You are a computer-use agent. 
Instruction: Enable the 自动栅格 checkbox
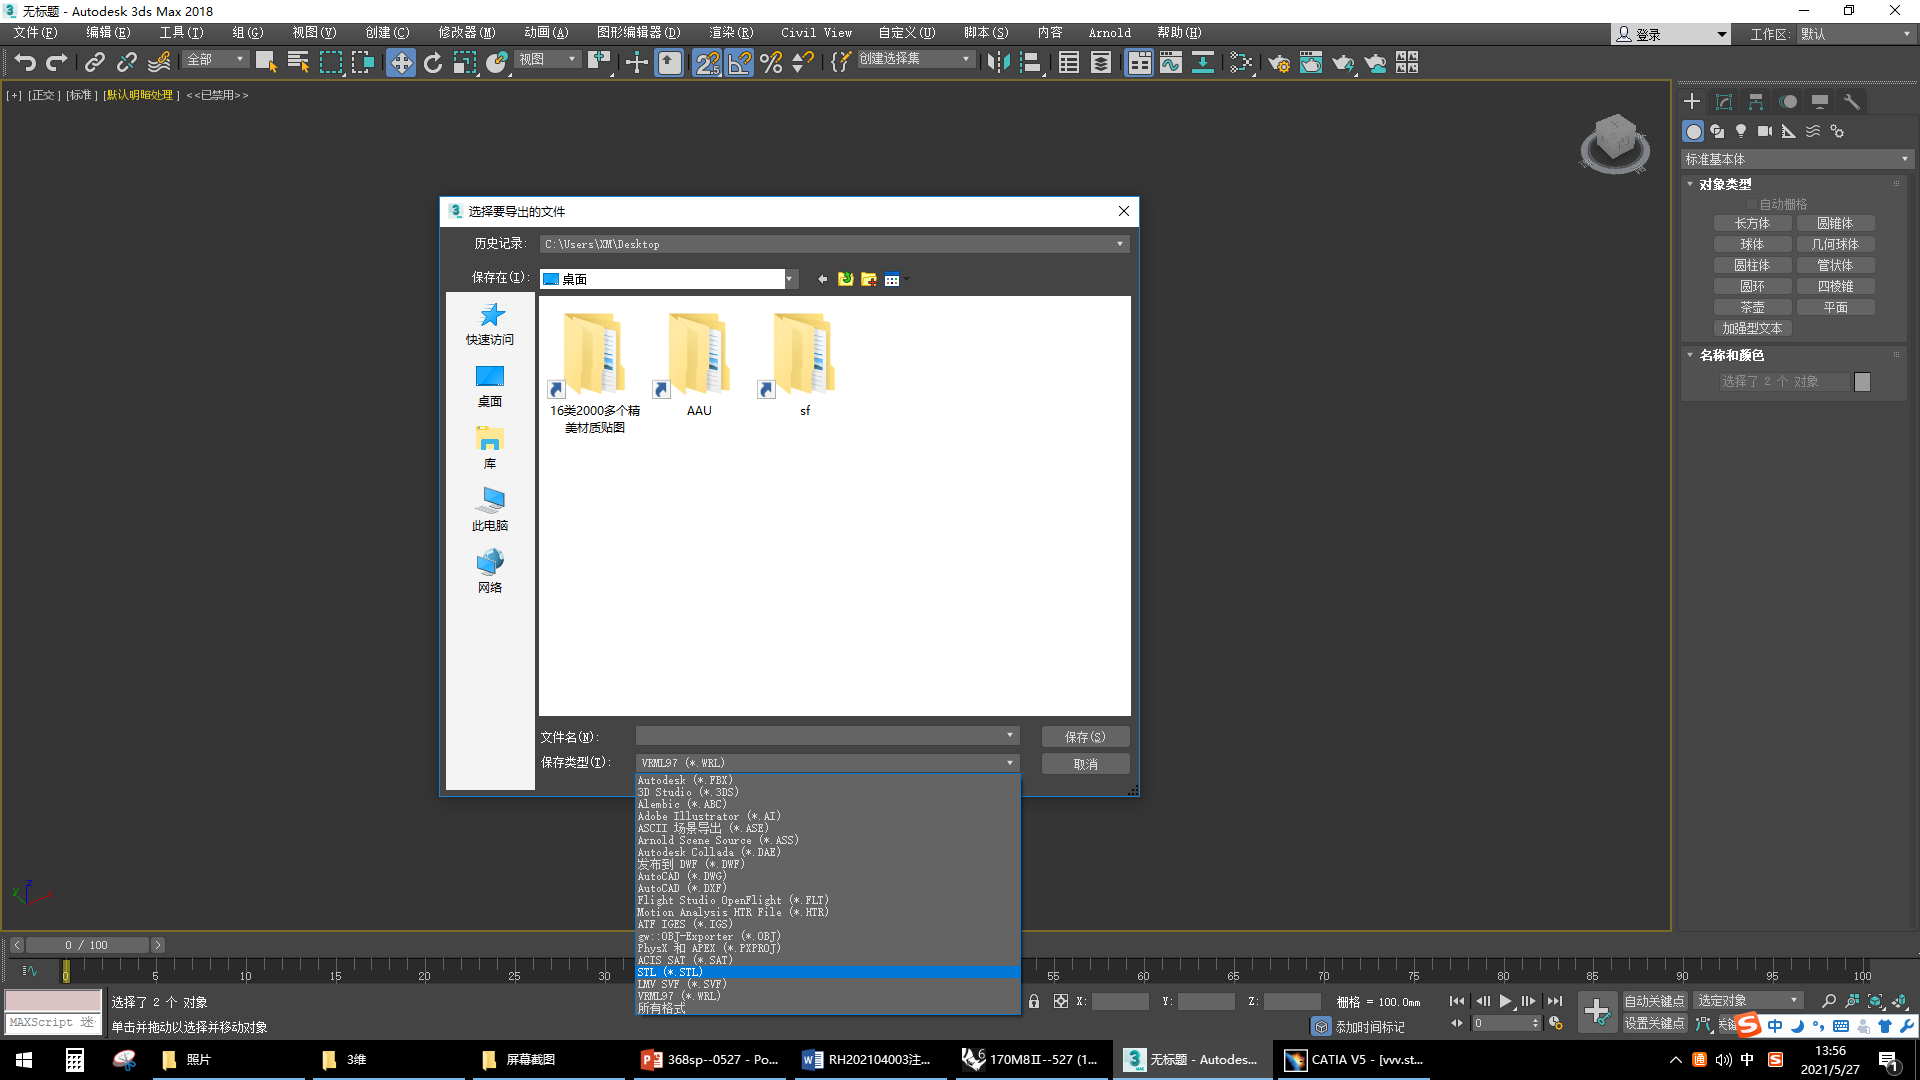1752,204
